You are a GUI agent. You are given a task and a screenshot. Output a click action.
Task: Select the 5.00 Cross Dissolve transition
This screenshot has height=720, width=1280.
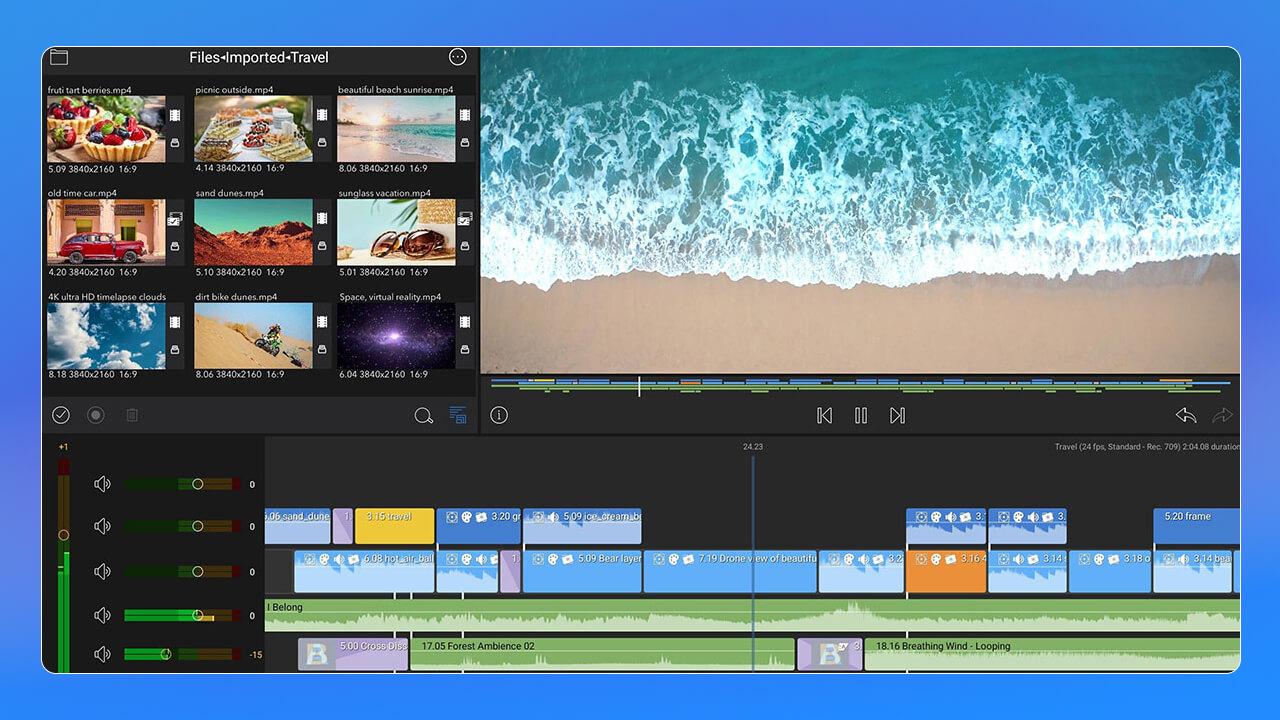tap(353, 654)
